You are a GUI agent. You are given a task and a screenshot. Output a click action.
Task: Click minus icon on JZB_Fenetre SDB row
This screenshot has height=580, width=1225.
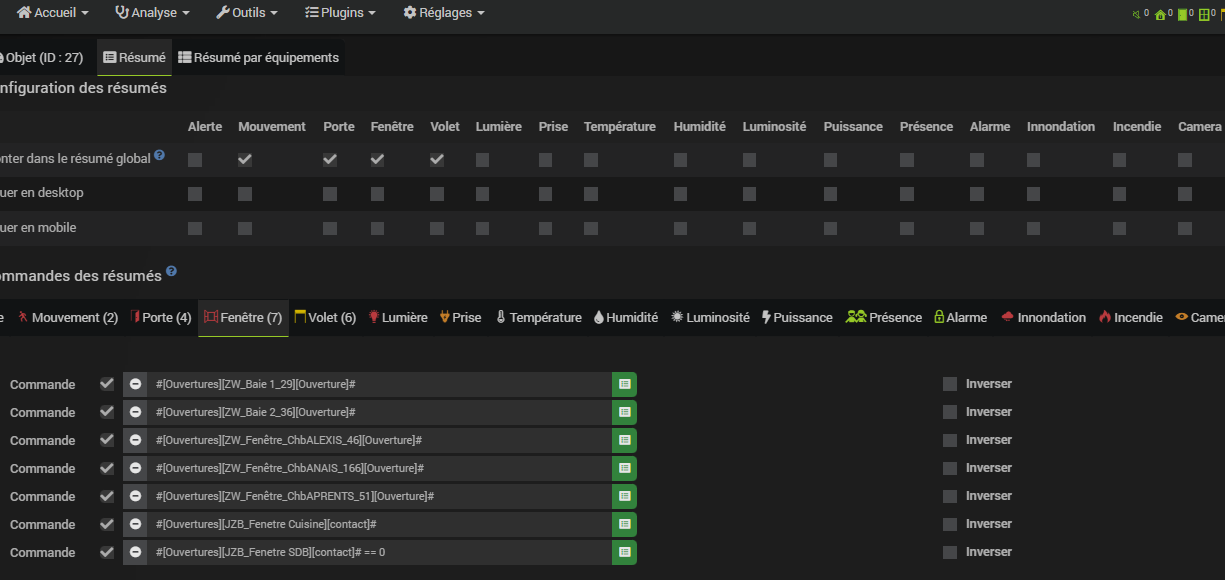click(135, 552)
